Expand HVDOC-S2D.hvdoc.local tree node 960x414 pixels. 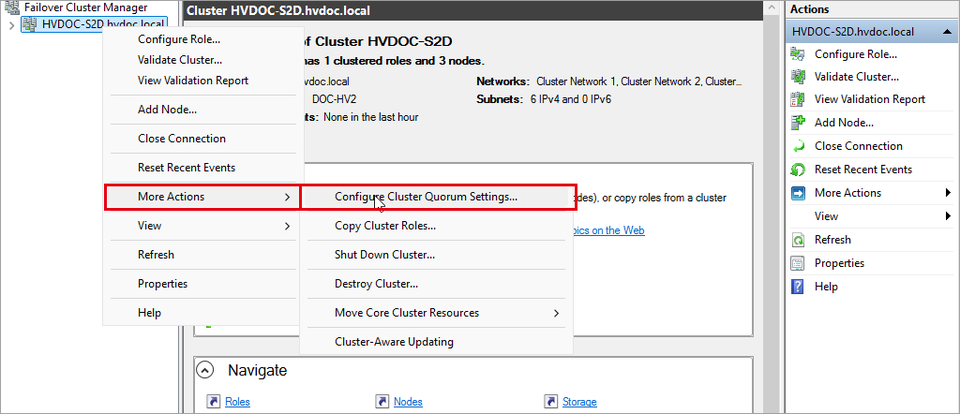click(12, 25)
